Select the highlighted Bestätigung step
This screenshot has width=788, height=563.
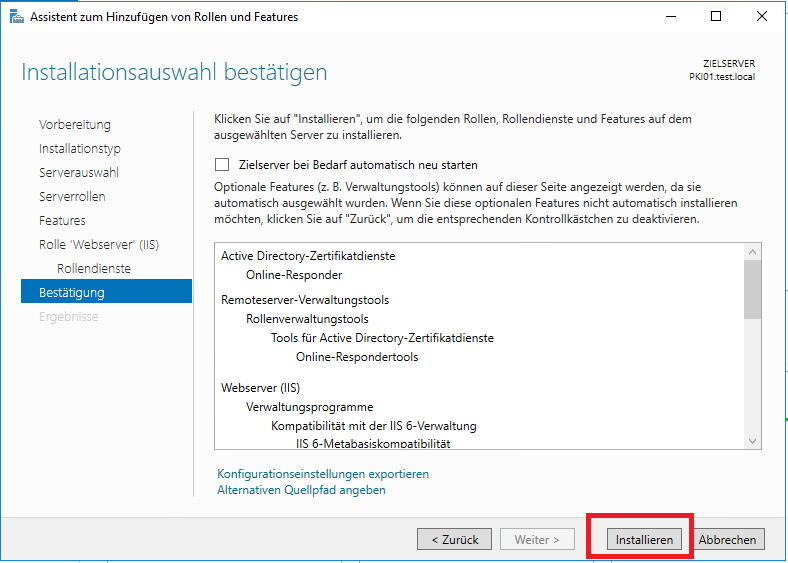(x=72, y=293)
